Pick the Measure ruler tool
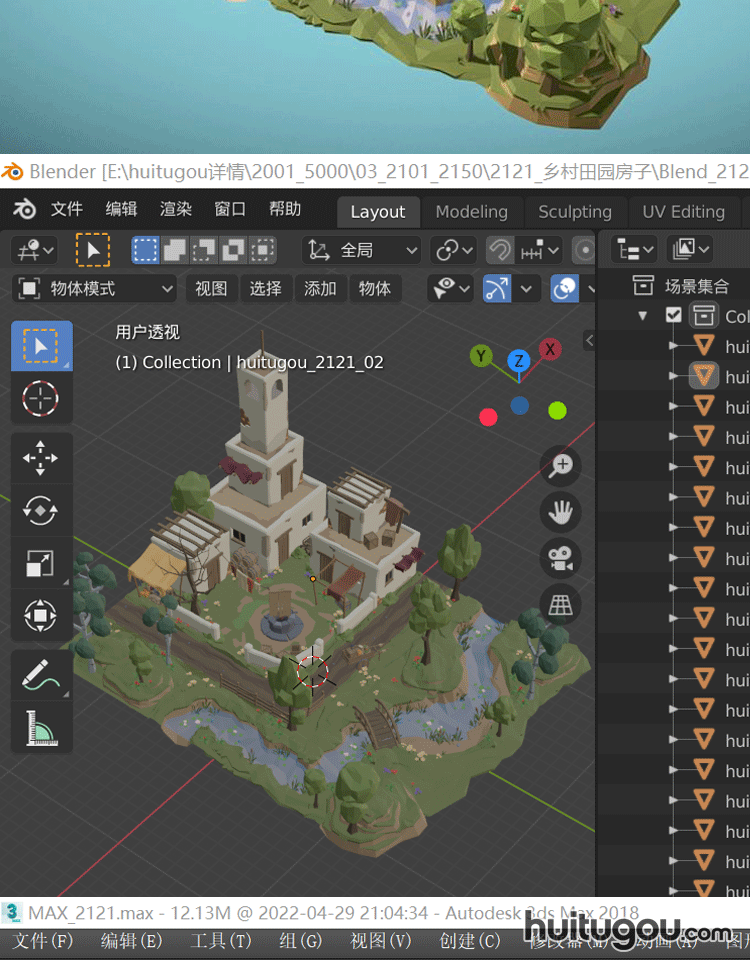This screenshot has width=750, height=960. point(40,727)
